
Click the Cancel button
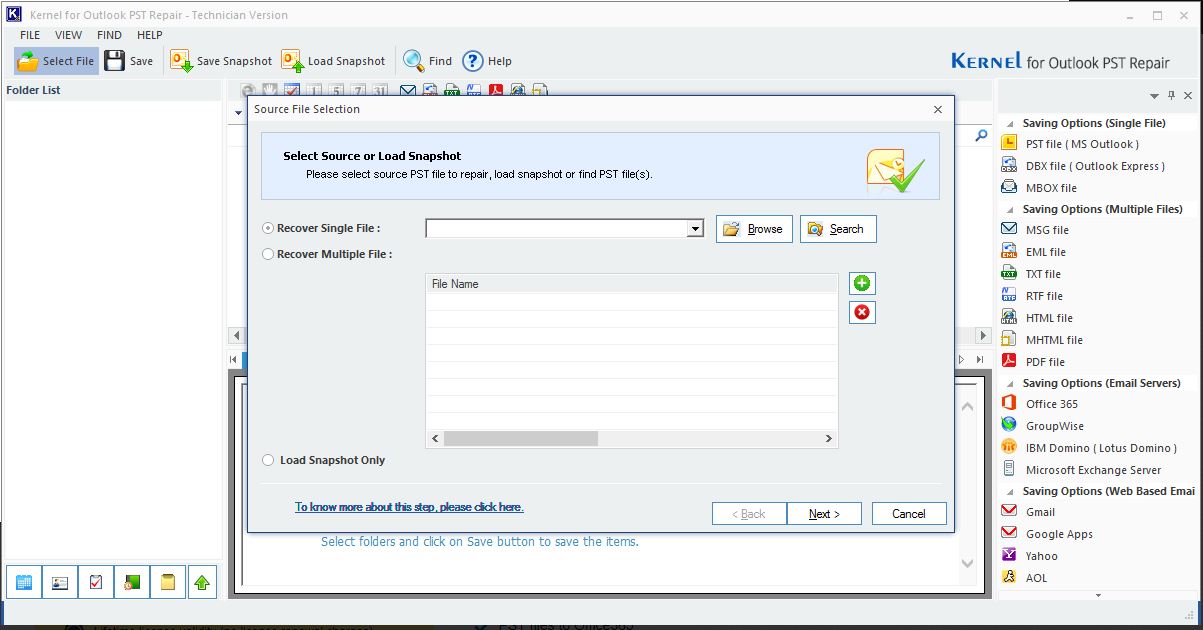click(909, 514)
